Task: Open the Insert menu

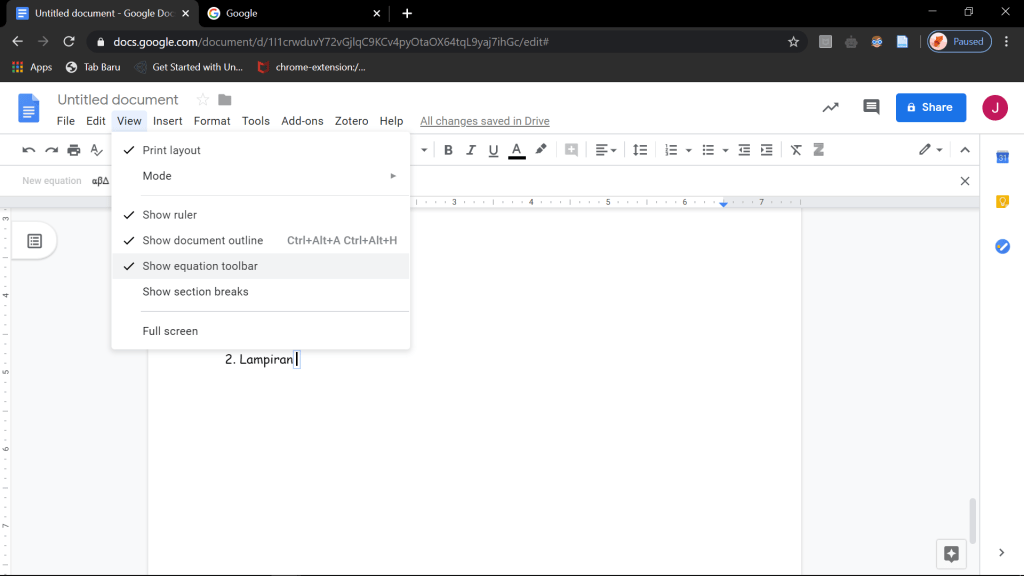Action: pyautogui.click(x=167, y=121)
